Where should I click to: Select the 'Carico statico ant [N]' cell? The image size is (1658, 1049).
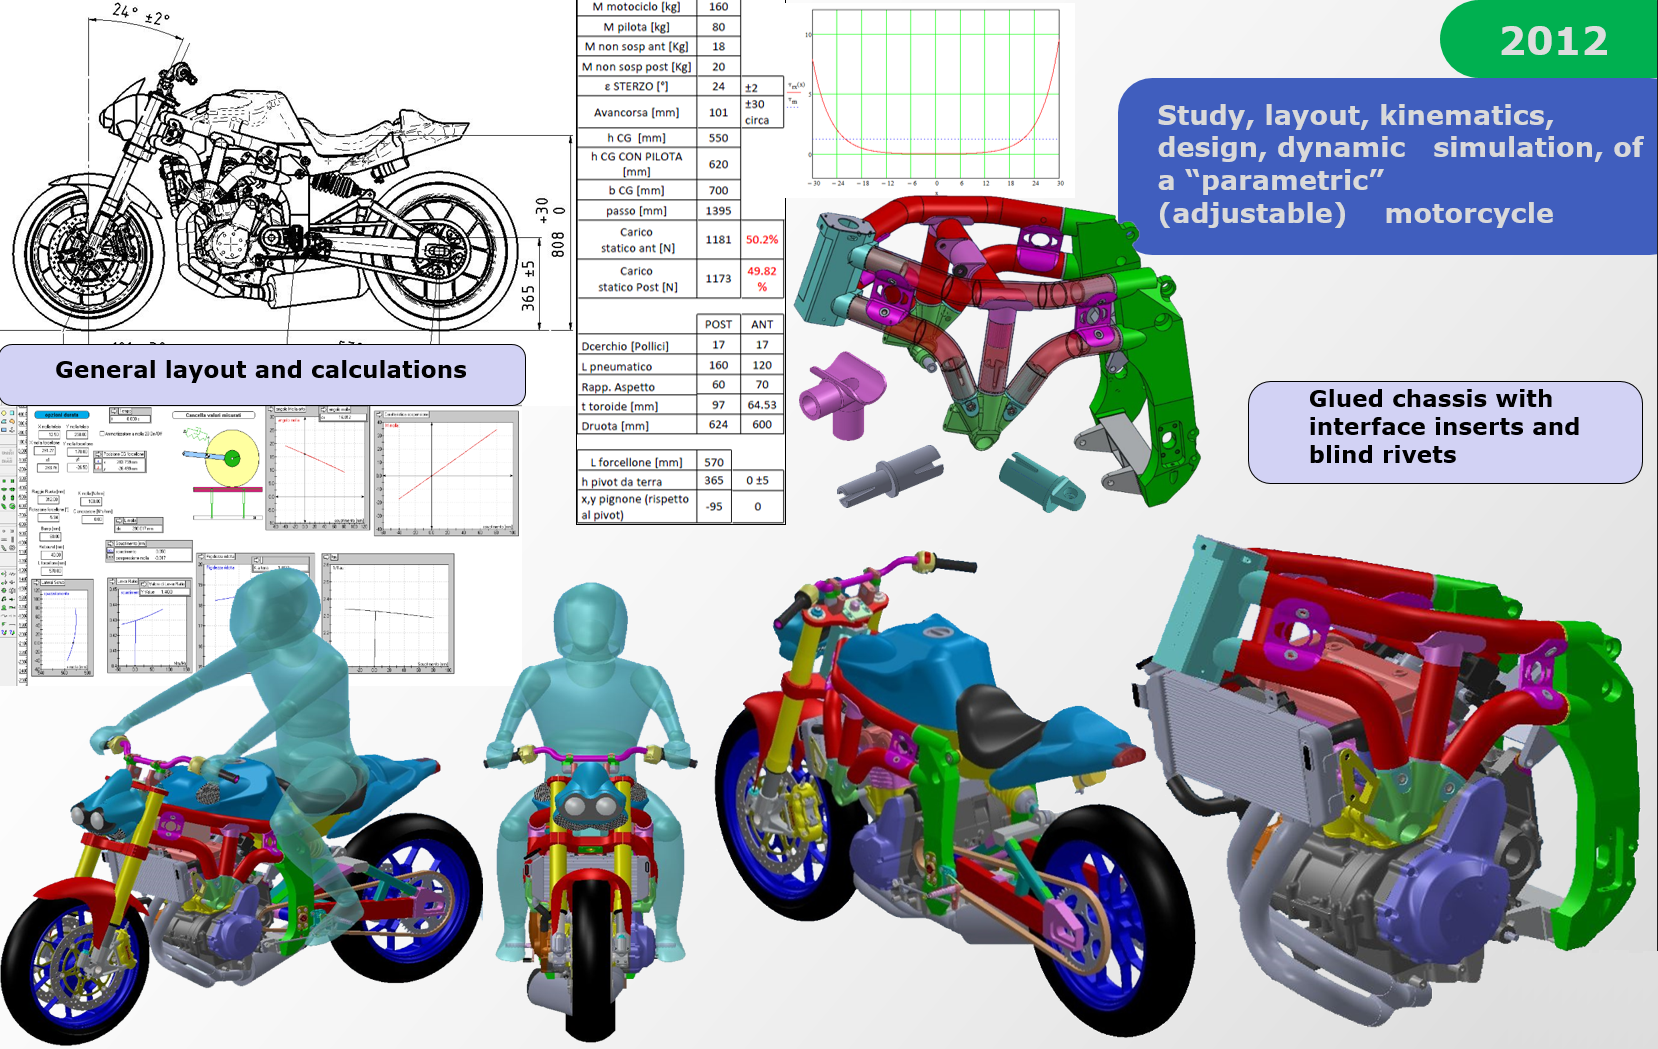point(636,240)
